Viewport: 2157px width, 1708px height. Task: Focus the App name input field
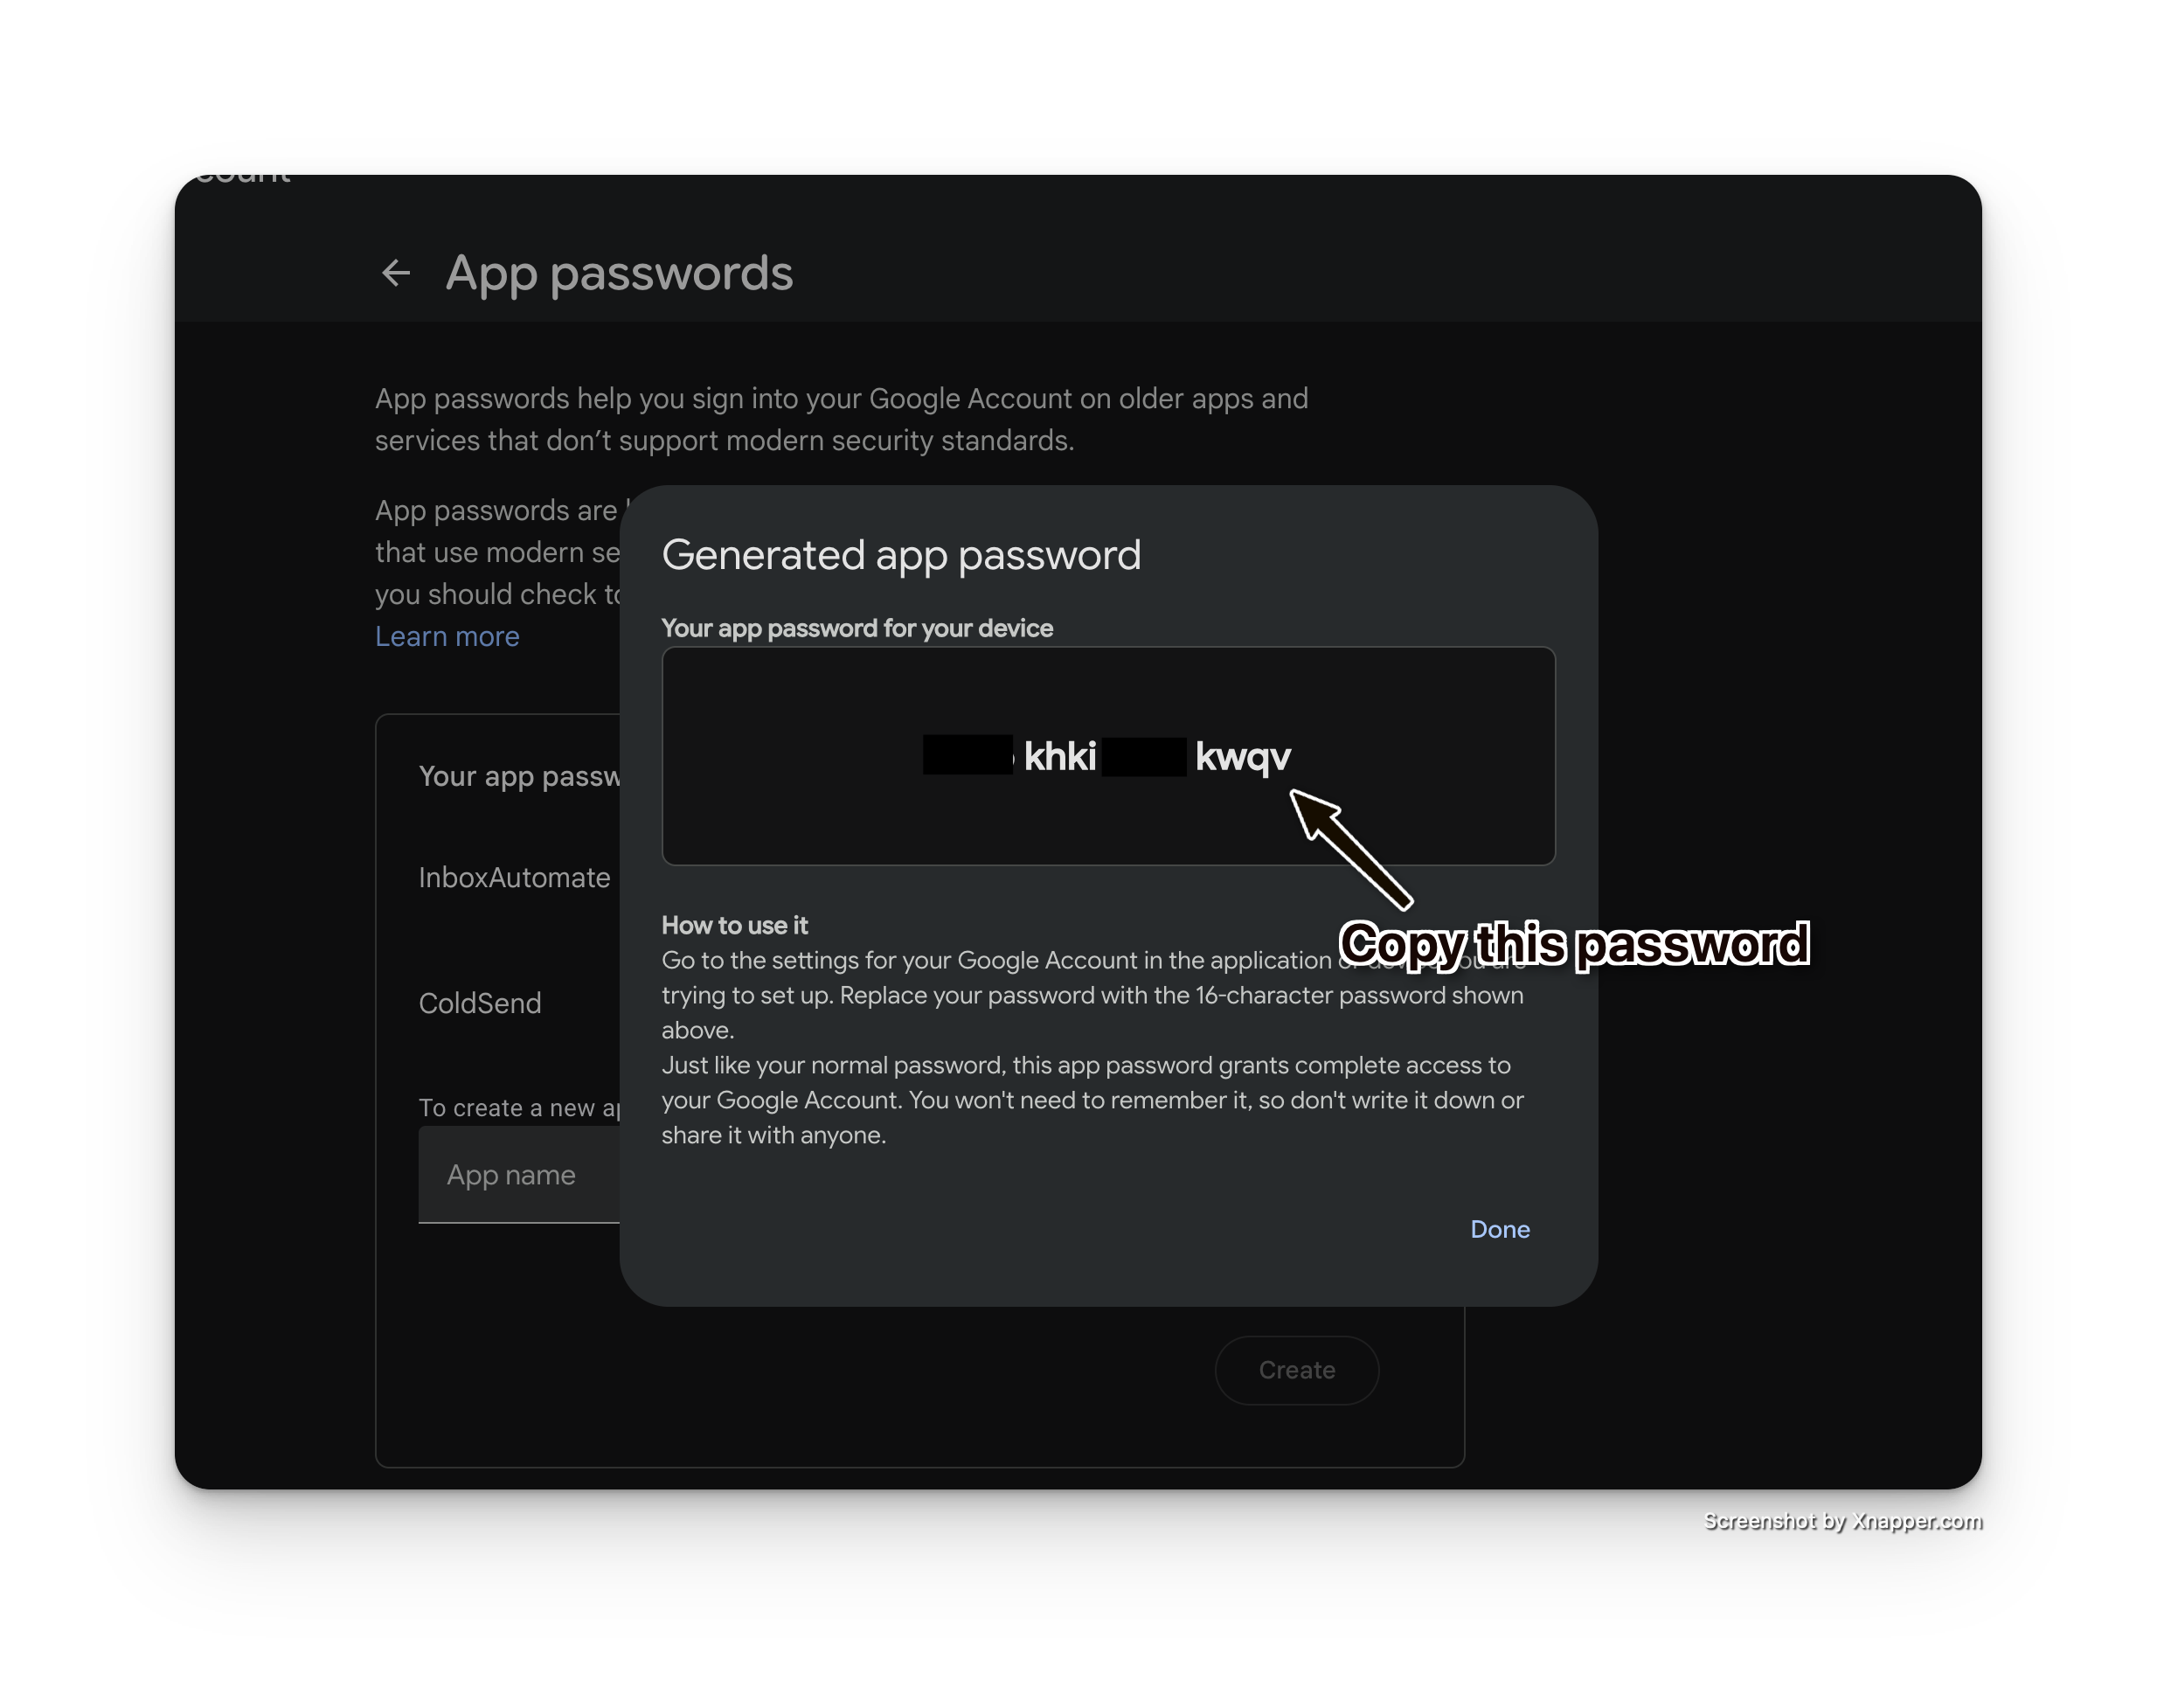(x=520, y=1175)
